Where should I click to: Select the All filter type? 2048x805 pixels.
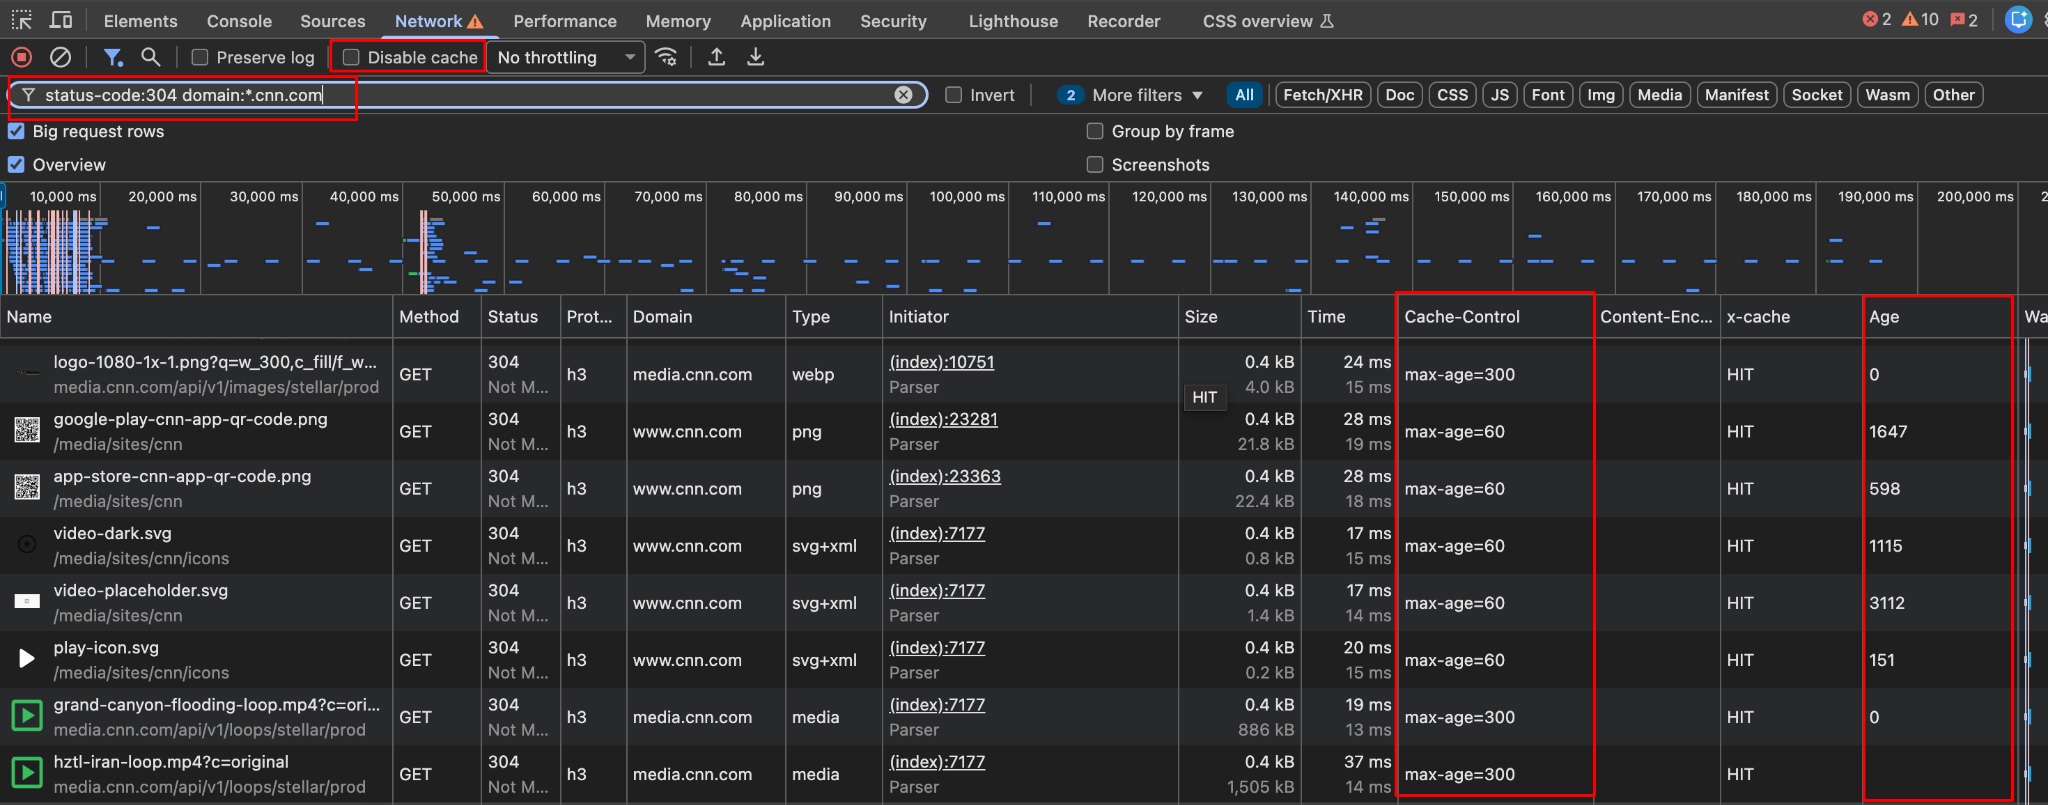tap(1244, 95)
